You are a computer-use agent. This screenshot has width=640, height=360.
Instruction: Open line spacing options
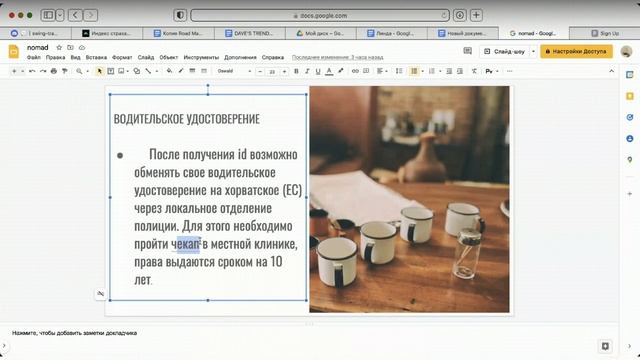(399, 71)
